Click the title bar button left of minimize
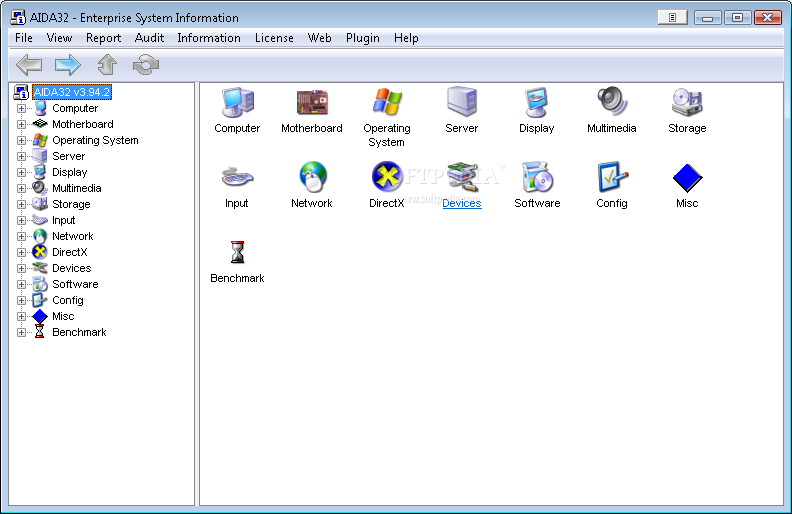 point(672,18)
